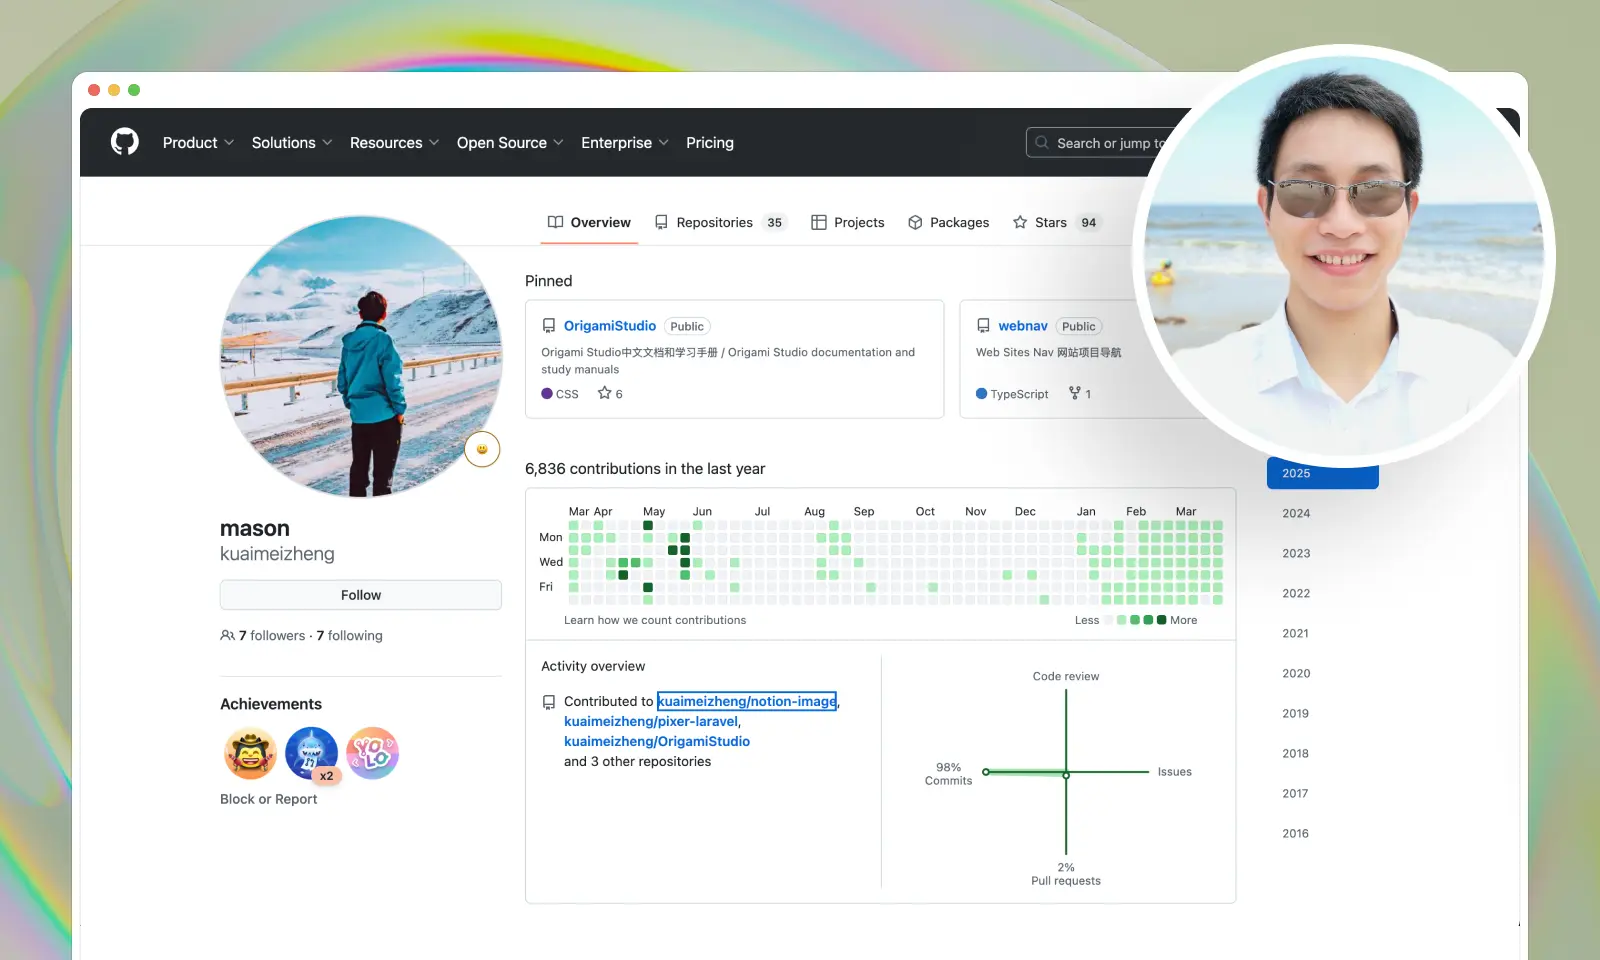Switch to the Overview tab

click(x=589, y=222)
